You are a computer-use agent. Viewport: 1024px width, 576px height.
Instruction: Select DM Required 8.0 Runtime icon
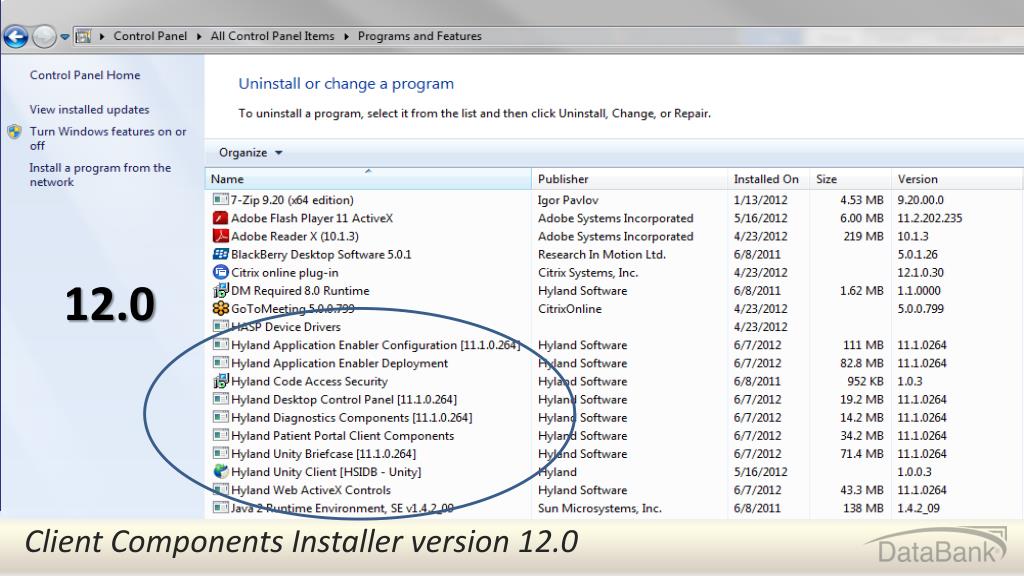[221, 290]
